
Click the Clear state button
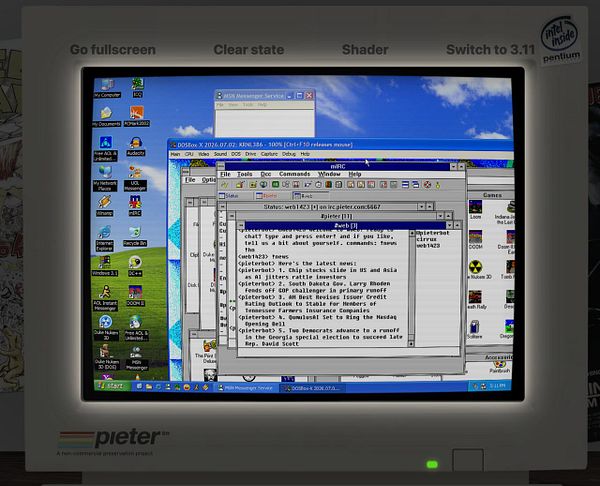(249, 50)
